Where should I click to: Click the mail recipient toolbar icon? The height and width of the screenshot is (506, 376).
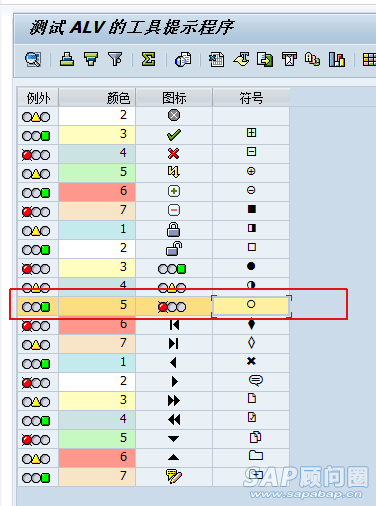coord(289,60)
